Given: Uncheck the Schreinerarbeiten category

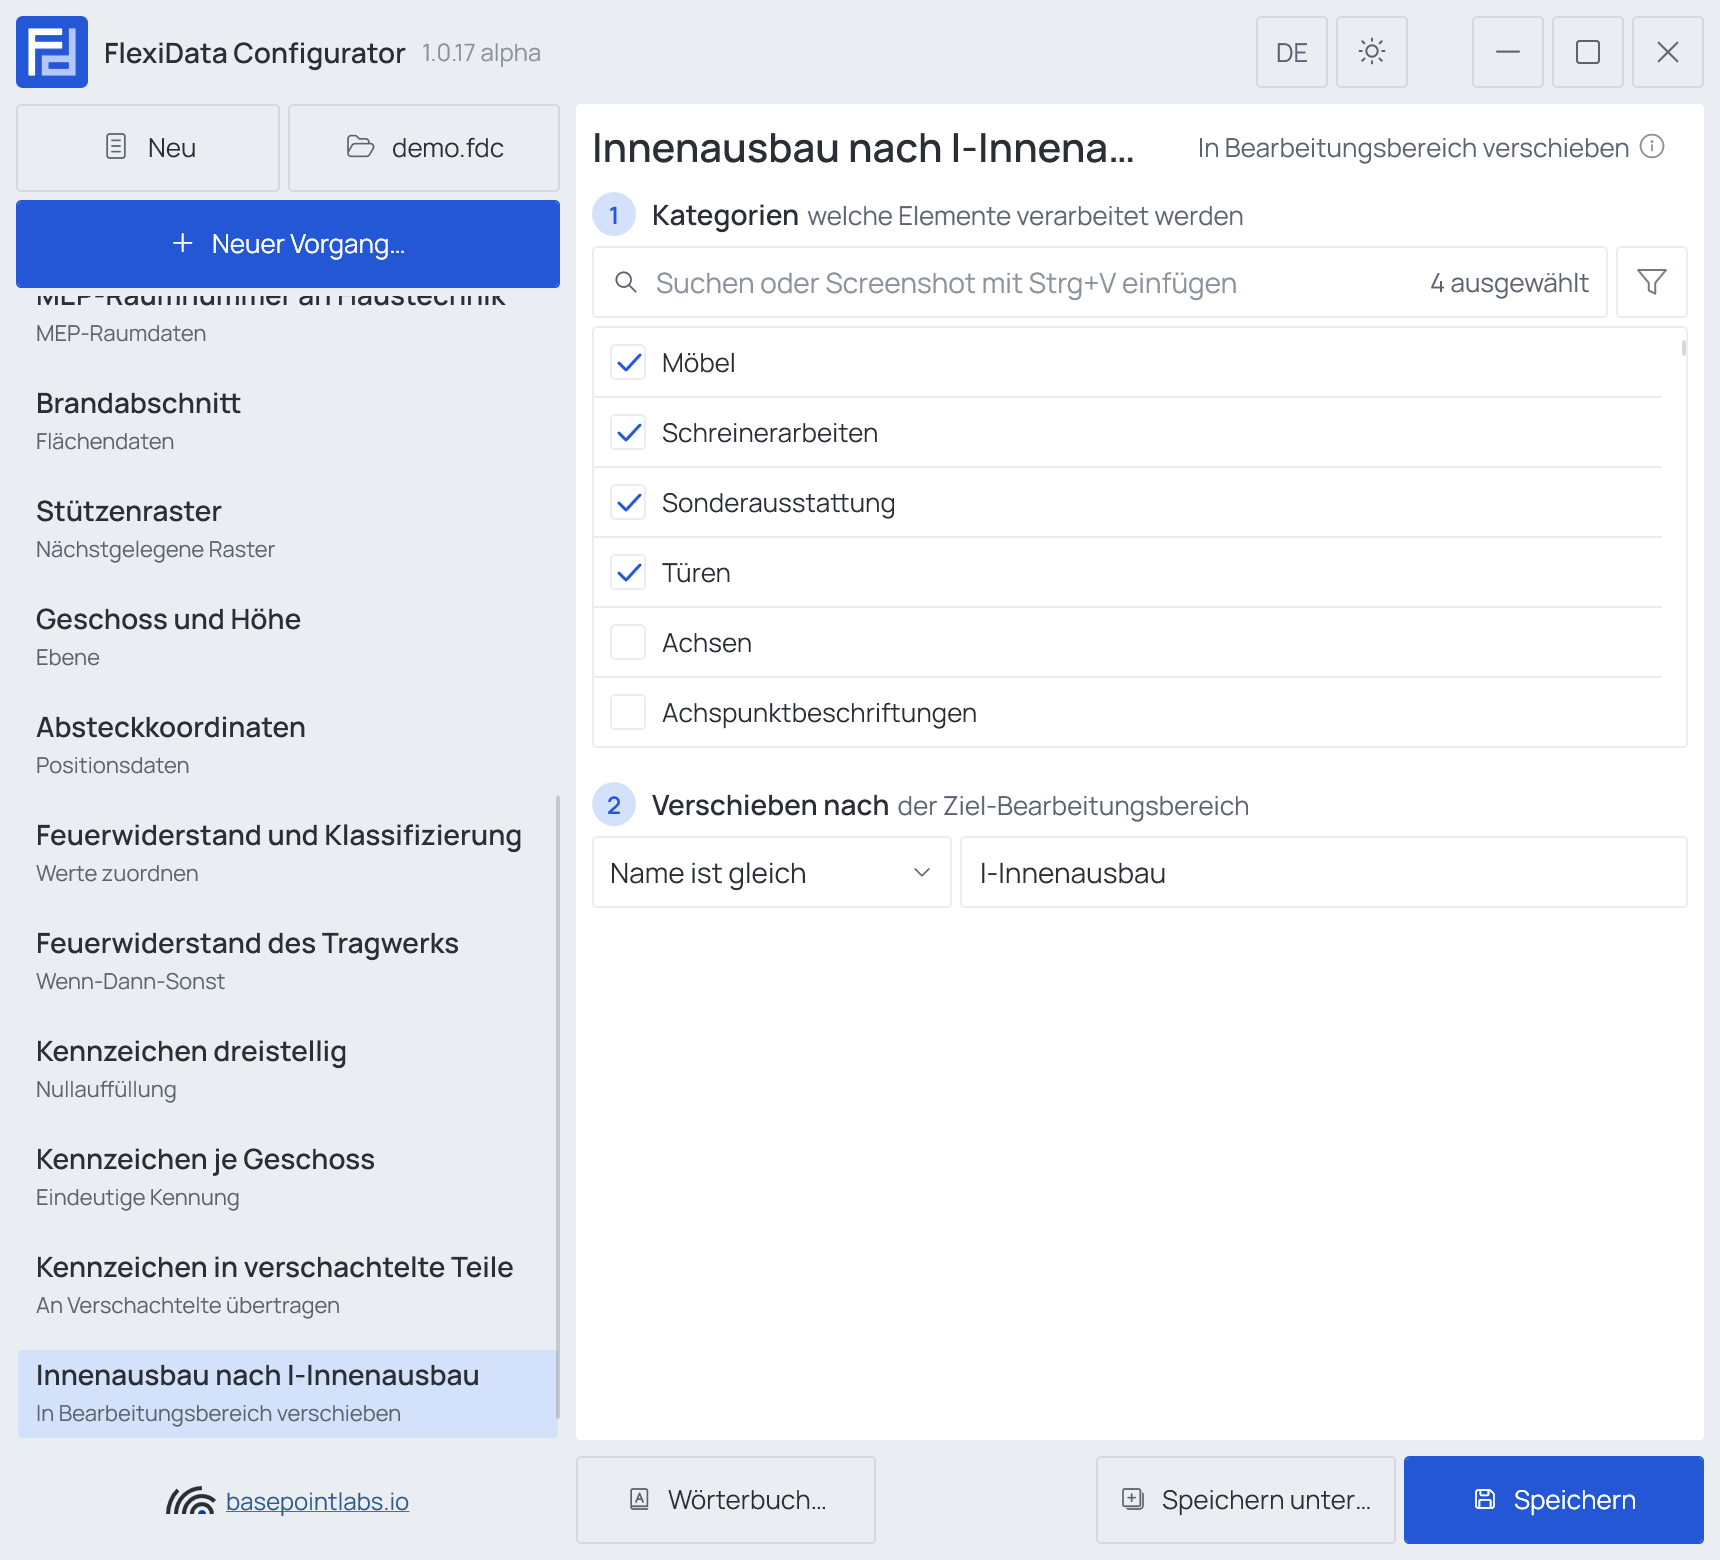Looking at the screenshot, I should pos(628,432).
